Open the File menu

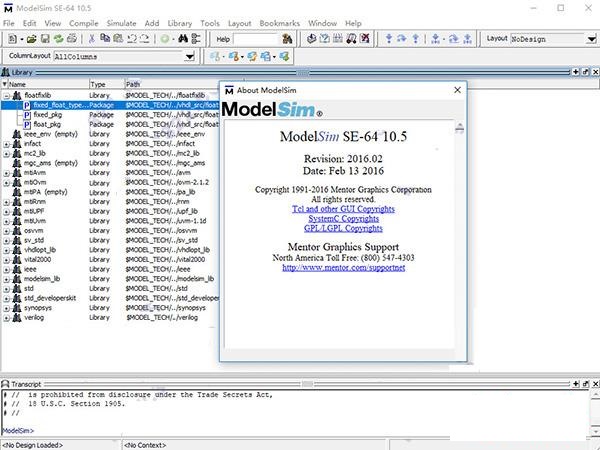tap(8, 23)
